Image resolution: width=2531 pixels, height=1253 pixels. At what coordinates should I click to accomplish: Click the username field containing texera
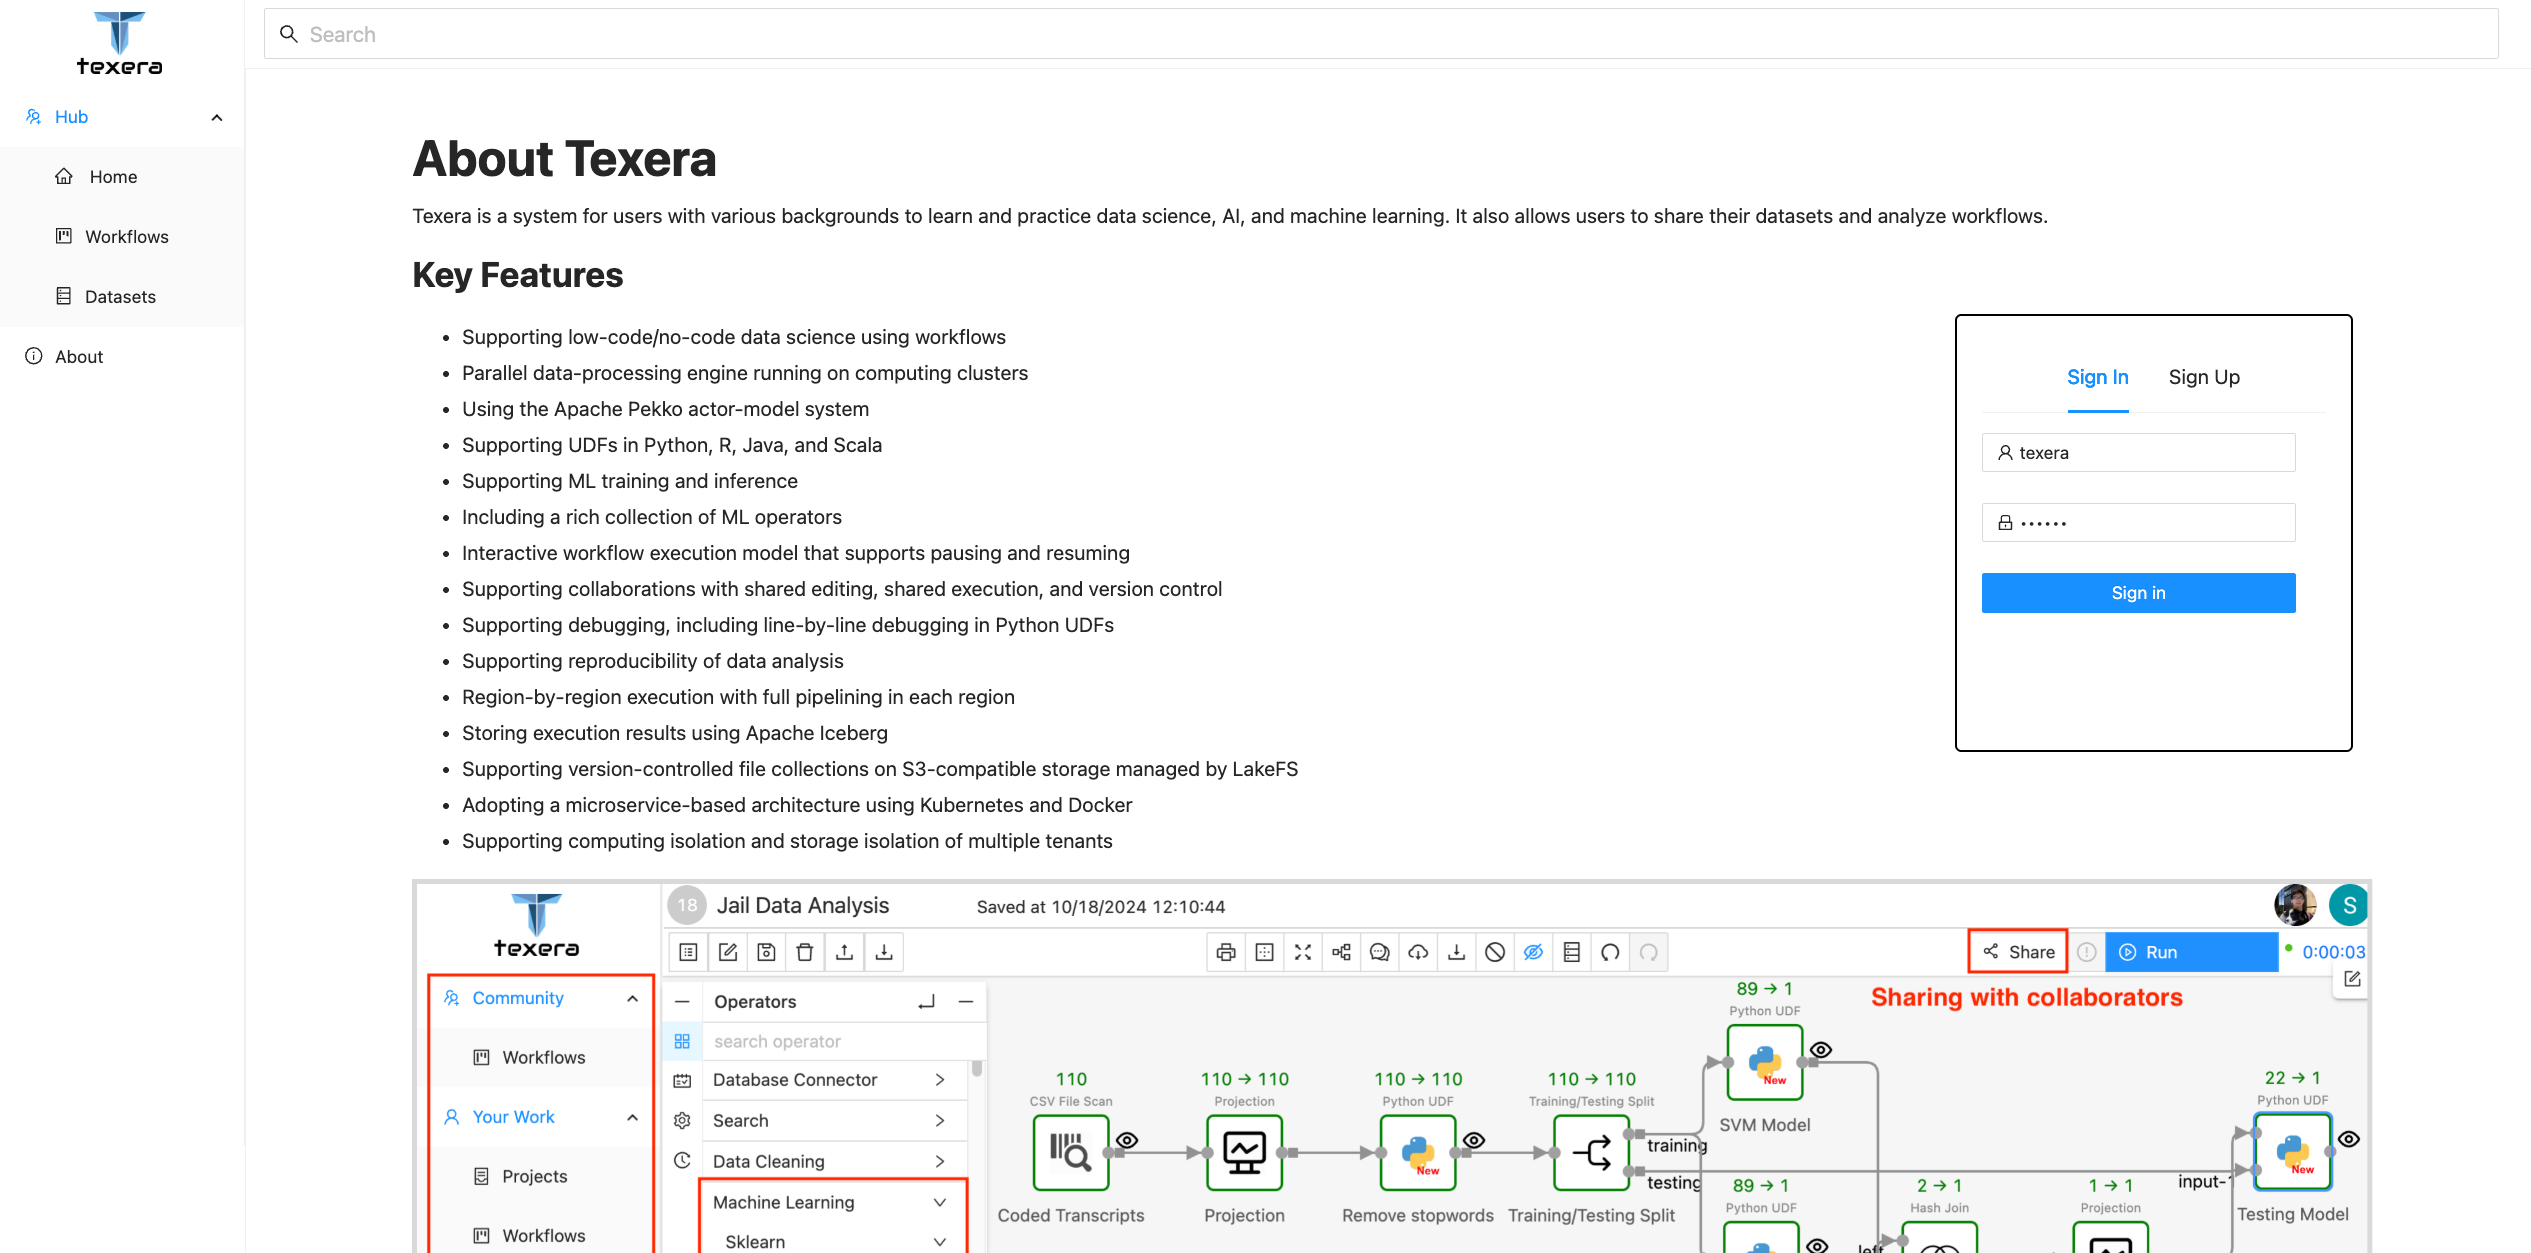pos(2138,453)
